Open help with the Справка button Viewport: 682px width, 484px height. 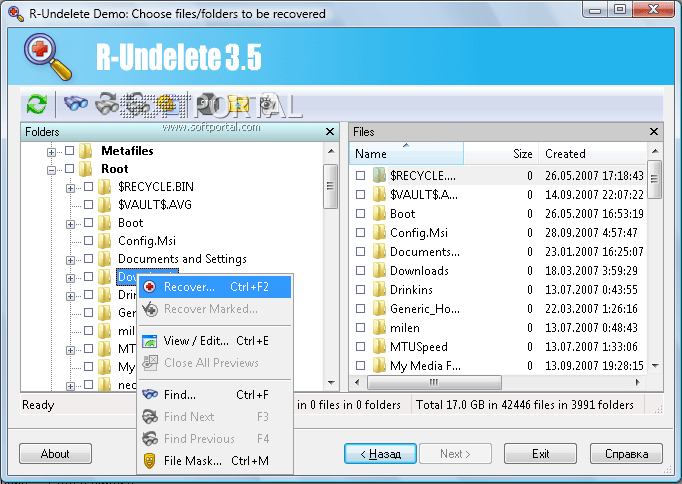click(626, 454)
